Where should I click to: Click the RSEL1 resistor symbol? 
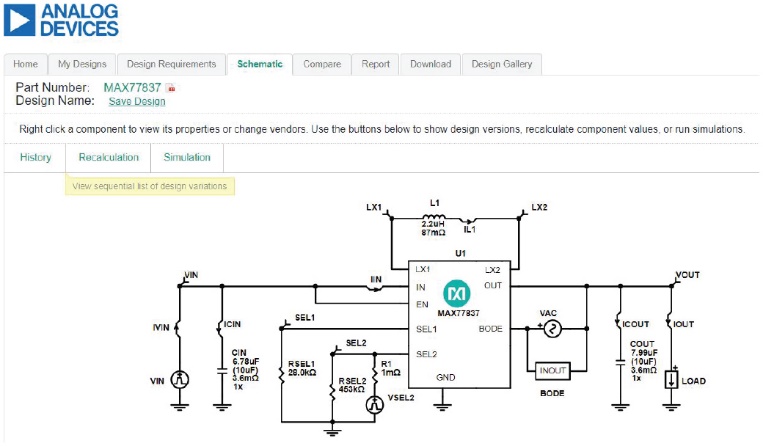coord(283,370)
